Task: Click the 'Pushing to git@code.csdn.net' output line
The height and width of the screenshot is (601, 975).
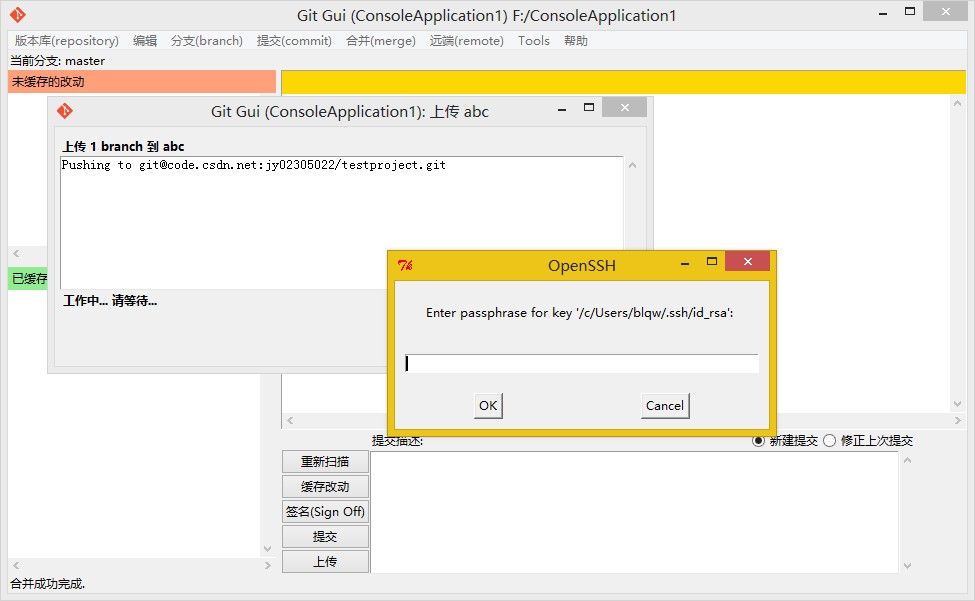Action: click(254, 165)
